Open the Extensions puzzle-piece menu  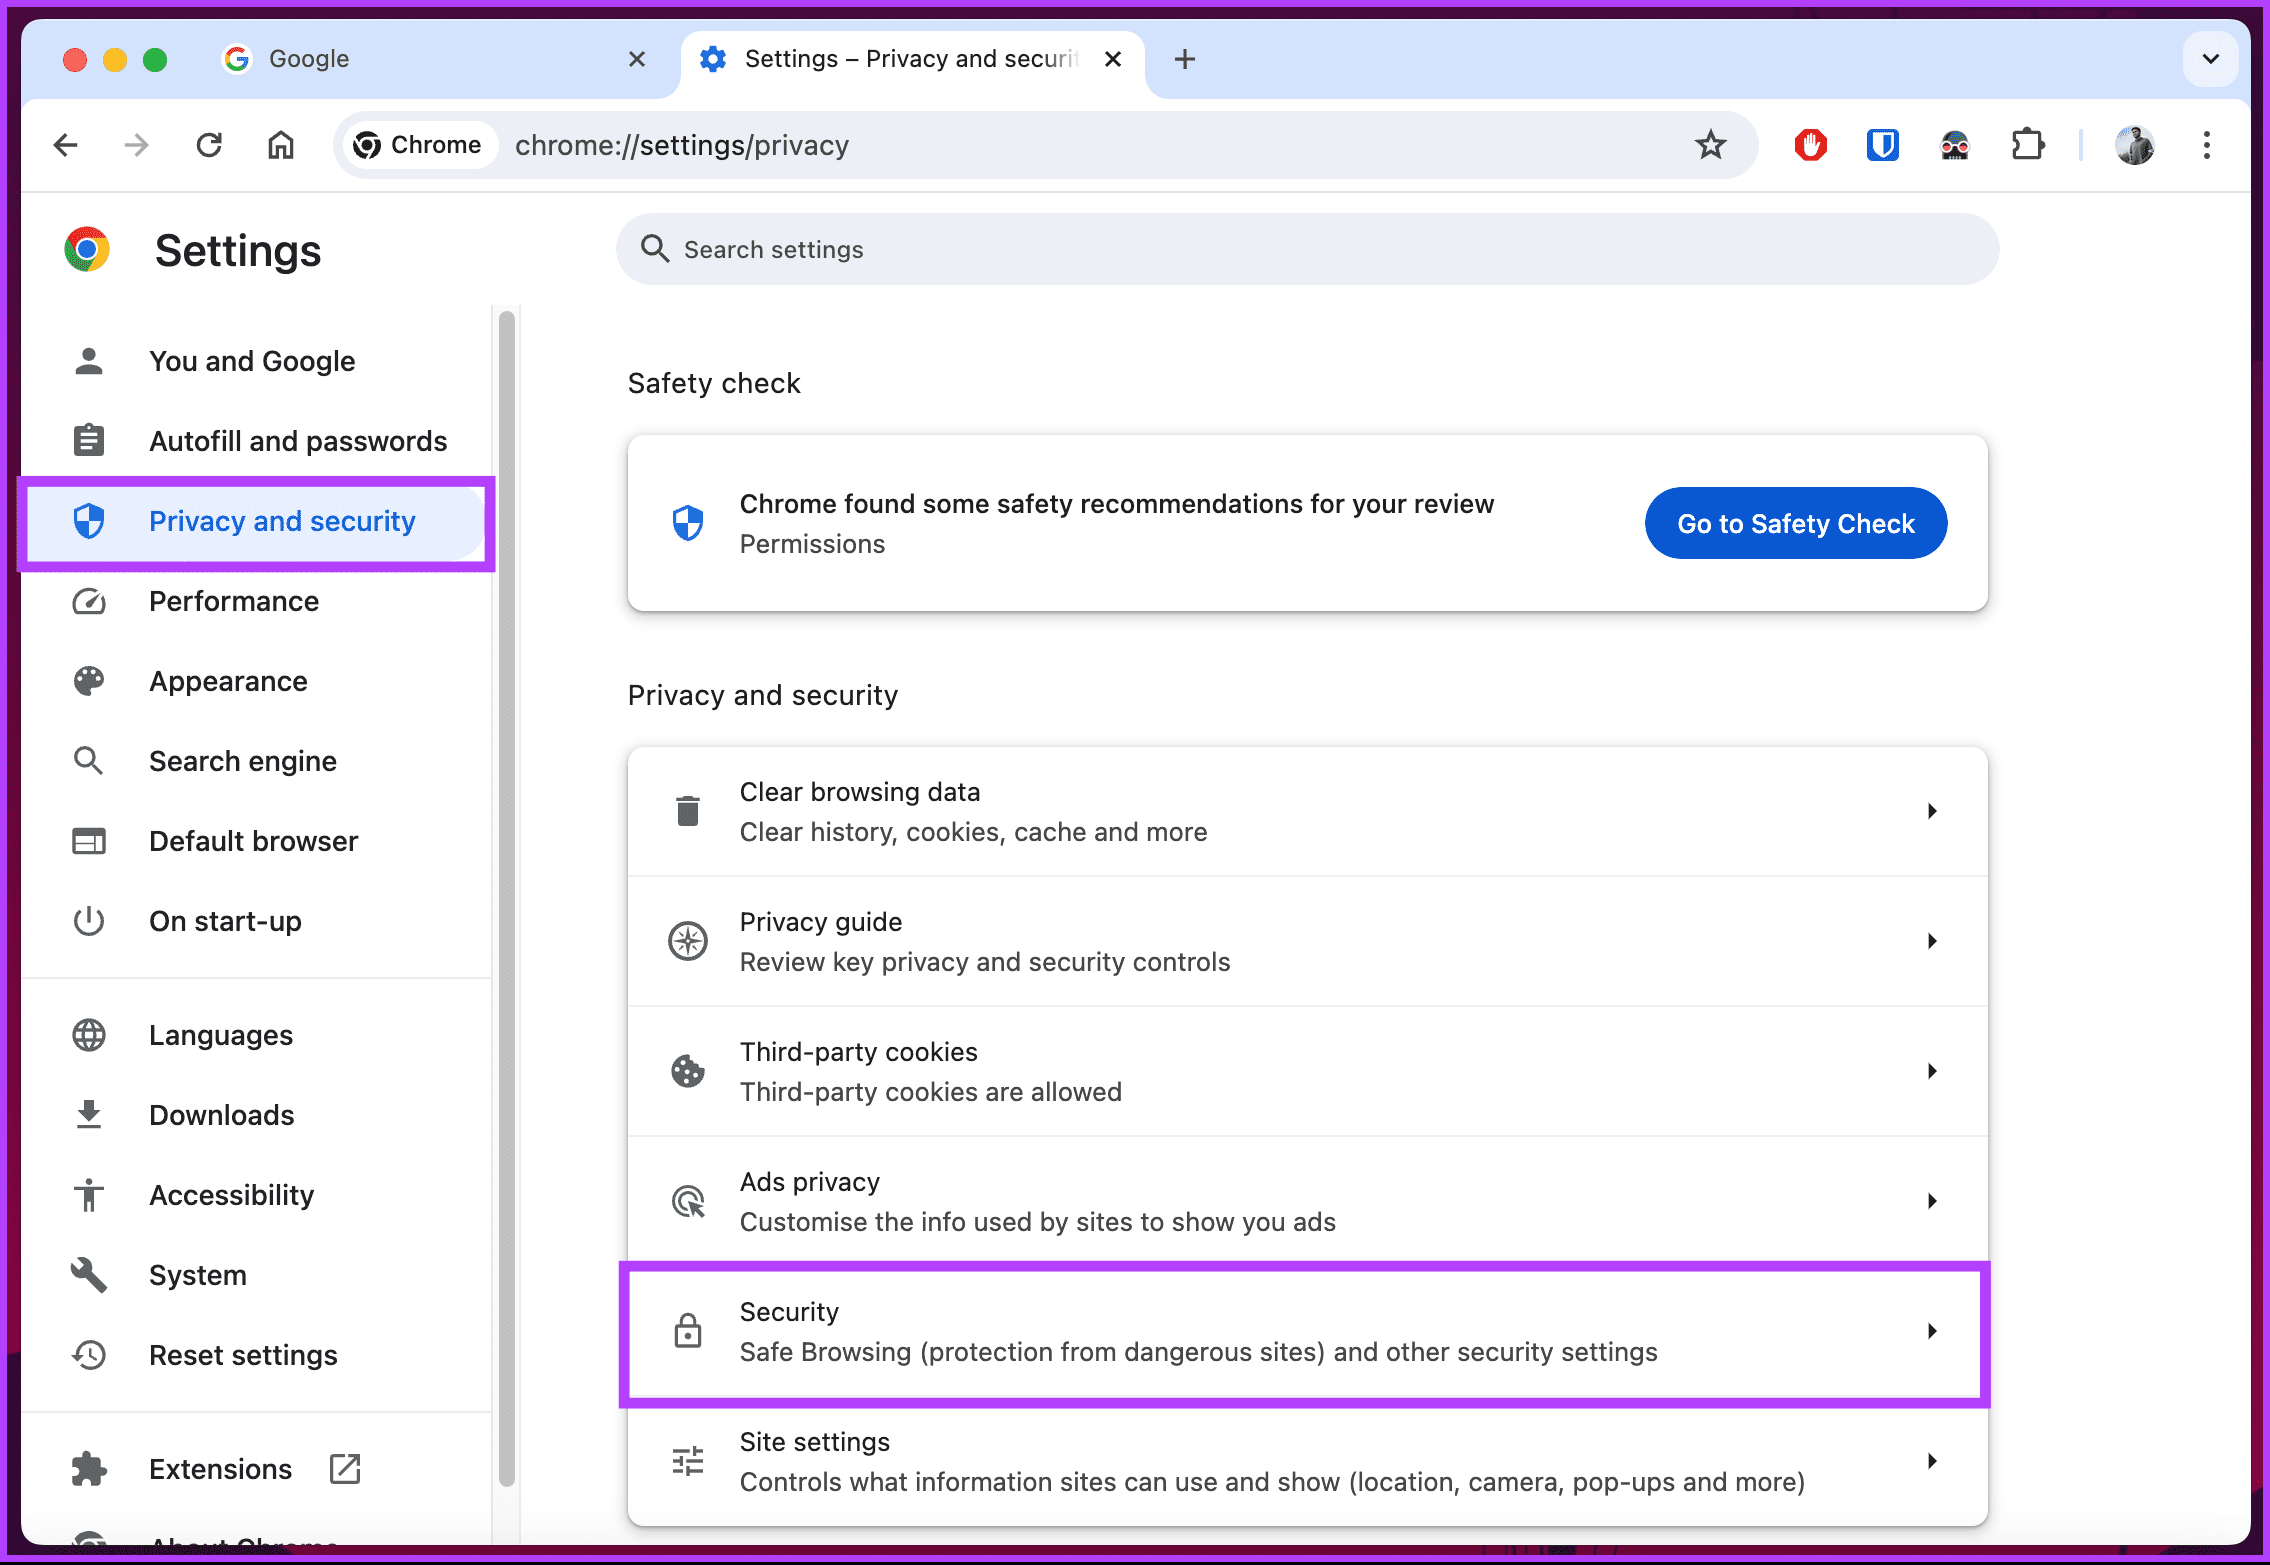tap(2028, 145)
